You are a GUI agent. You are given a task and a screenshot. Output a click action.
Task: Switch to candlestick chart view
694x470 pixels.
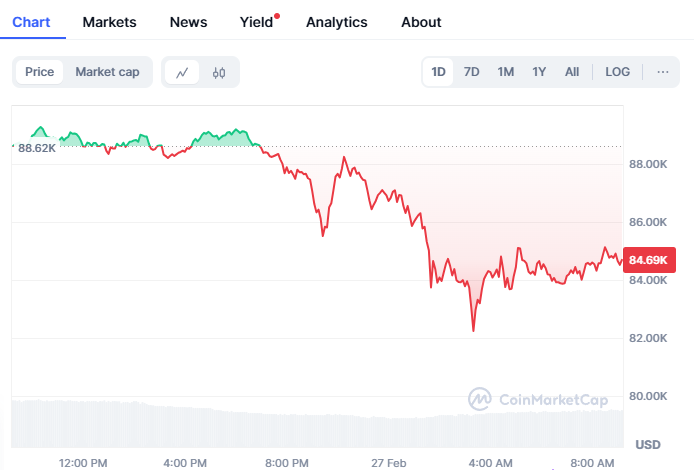pyautogui.click(x=219, y=72)
